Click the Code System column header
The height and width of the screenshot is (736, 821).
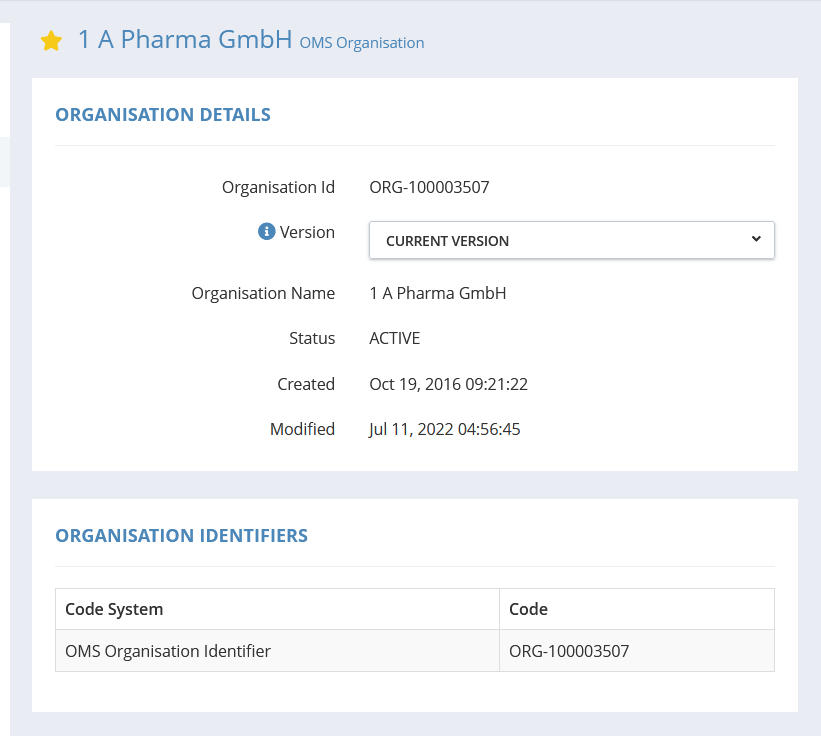(114, 609)
